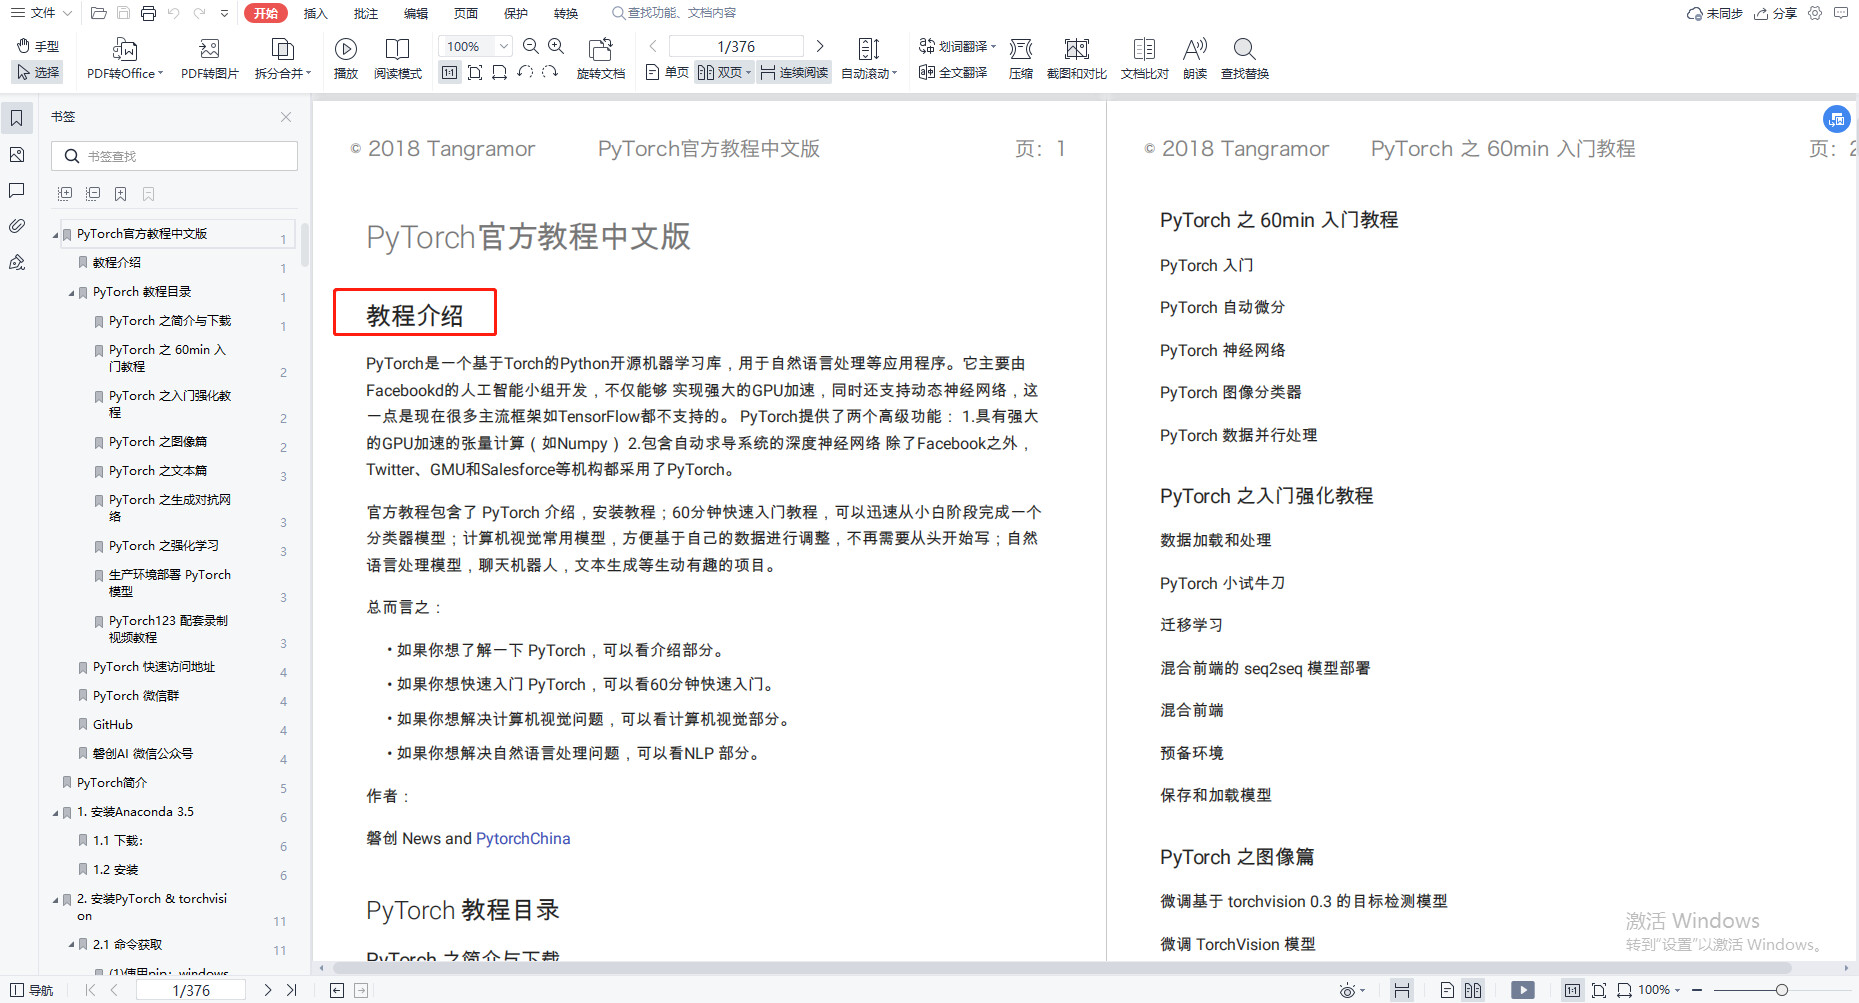The height and width of the screenshot is (1003, 1859).
Task: Switch to the 保护 tab
Action: [x=516, y=13]
